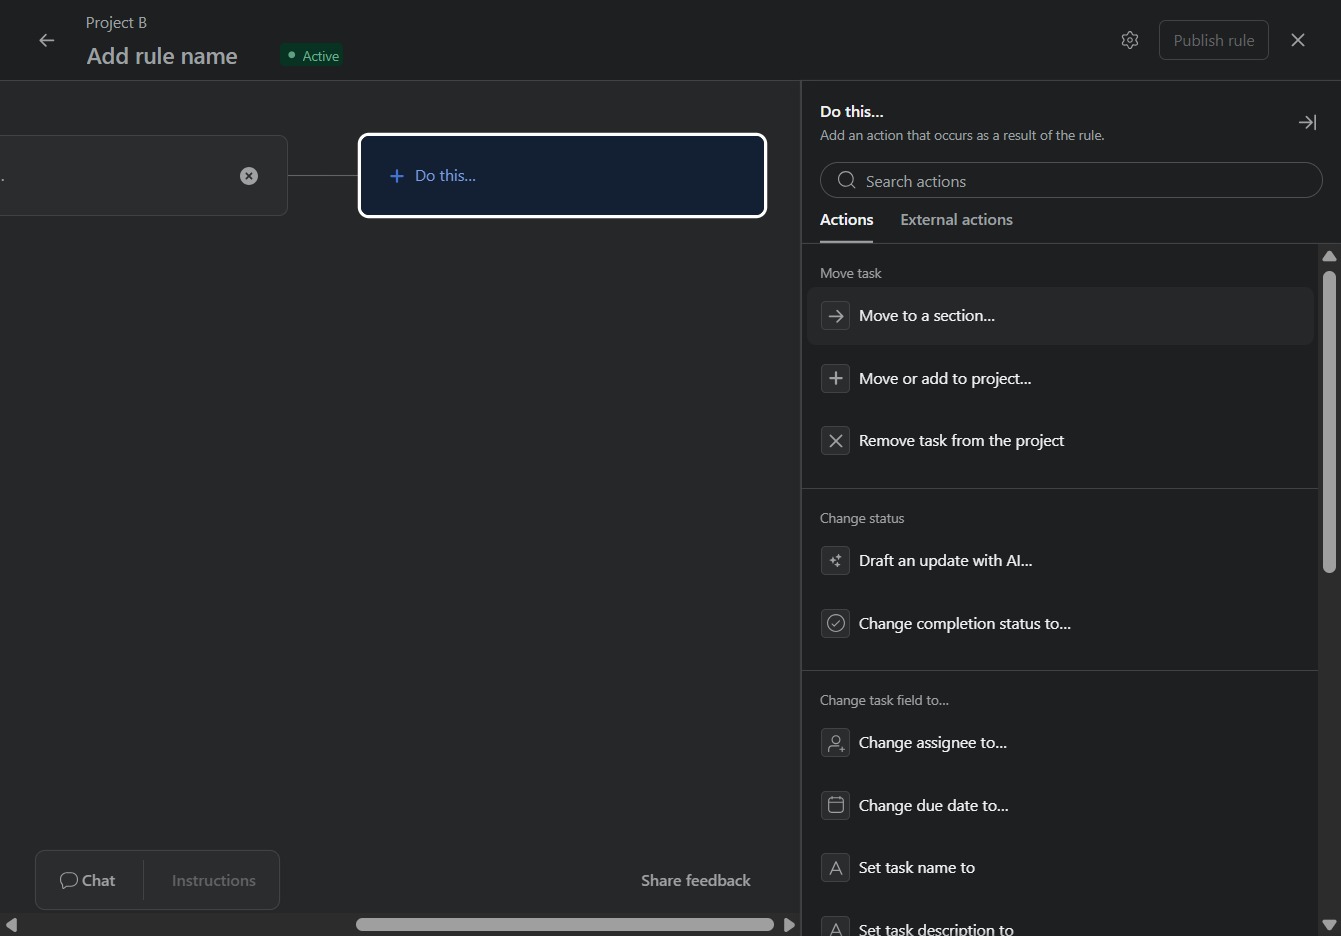Click the Project B breadcrumb text

click(x=116, y=23)
